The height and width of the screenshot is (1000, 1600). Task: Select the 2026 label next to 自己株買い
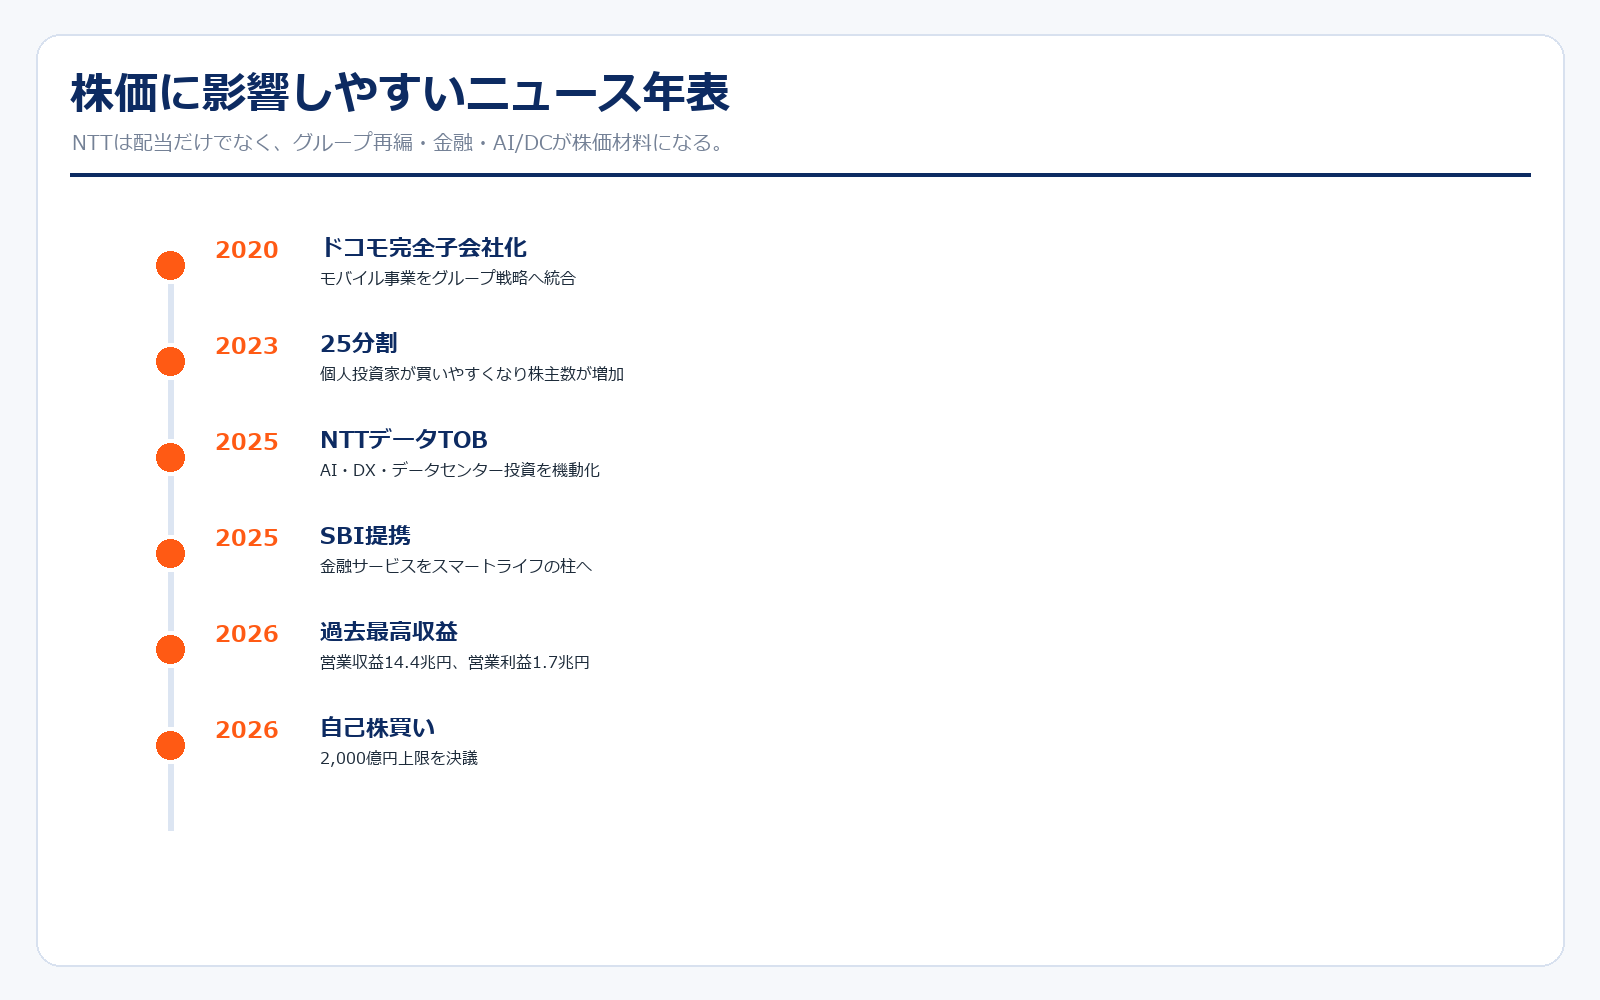pos(247,730)
